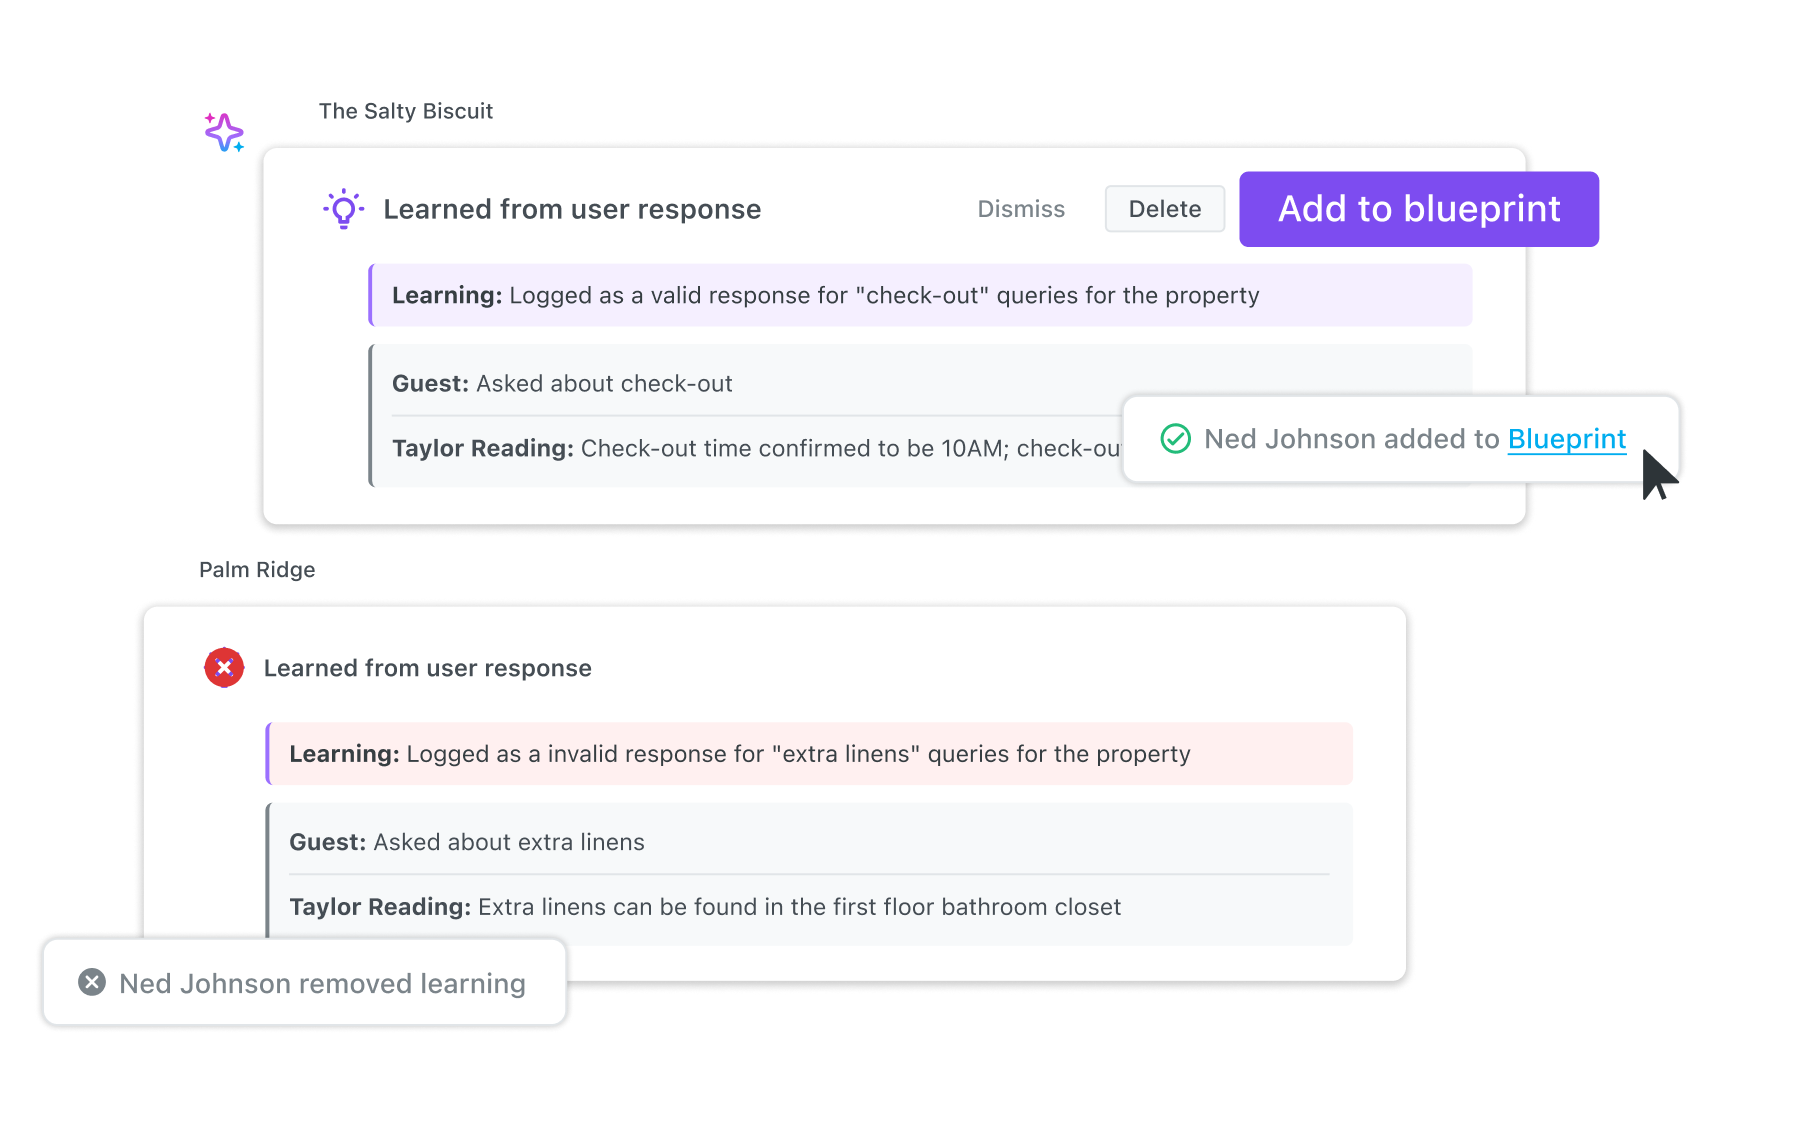Click Taylor Reading check-out time response
The height and width of the screenshot is (1125, 1800).
click(x=756, y=448)
